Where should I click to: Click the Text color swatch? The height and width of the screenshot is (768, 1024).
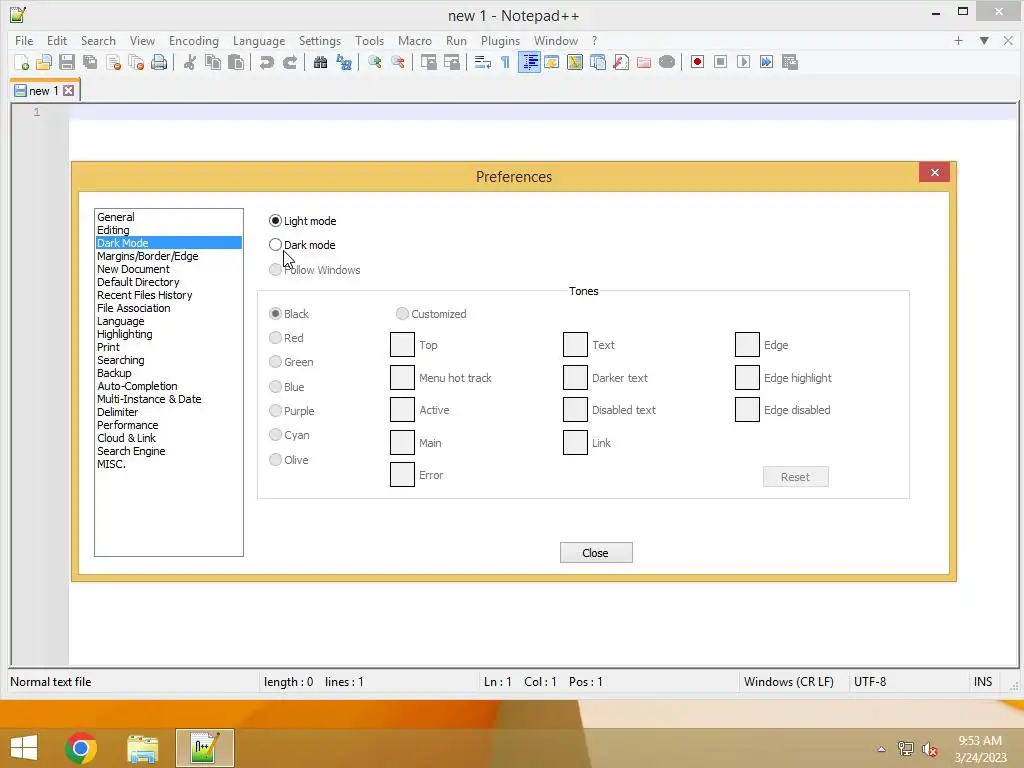pyautogui.click(x=575, y=345)
